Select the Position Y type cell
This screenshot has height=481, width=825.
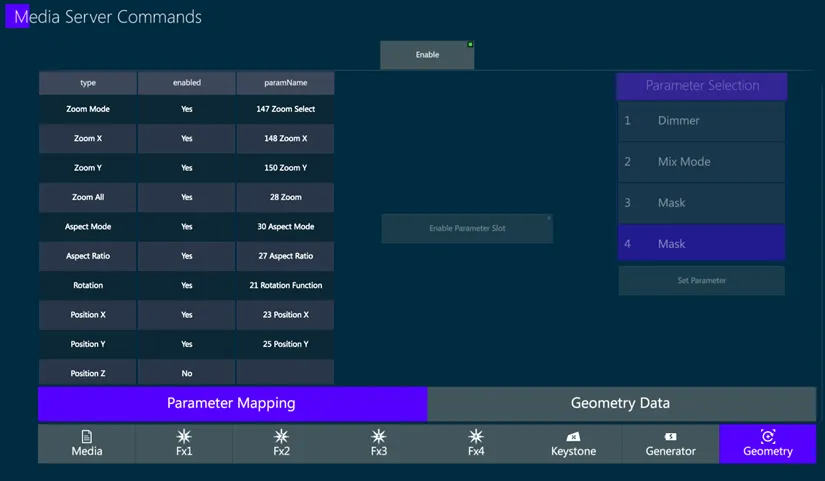click(88, 344)
